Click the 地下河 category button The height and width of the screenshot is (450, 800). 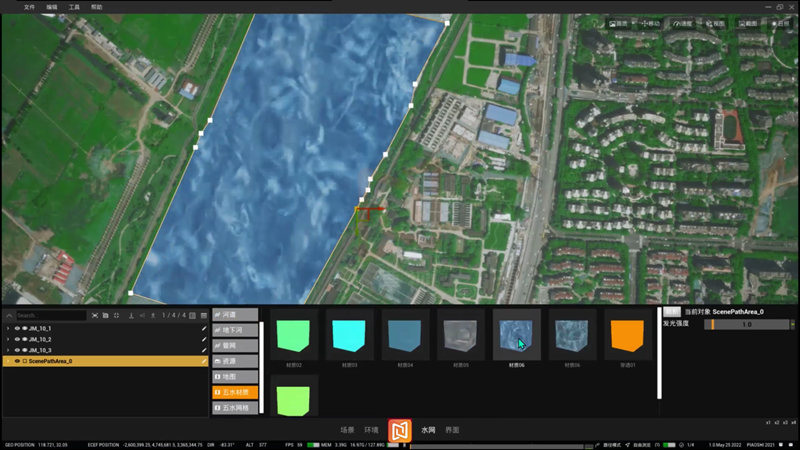(x=236, y=330)
